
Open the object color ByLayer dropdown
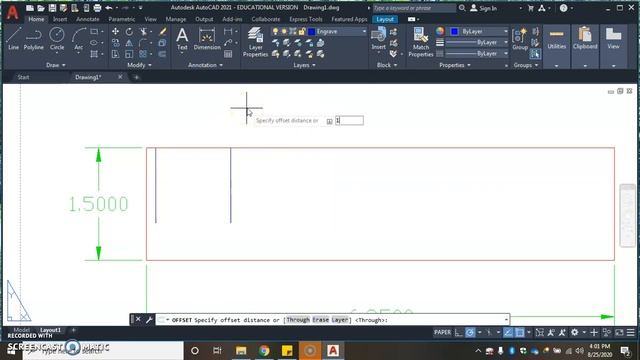pos(506,31)
